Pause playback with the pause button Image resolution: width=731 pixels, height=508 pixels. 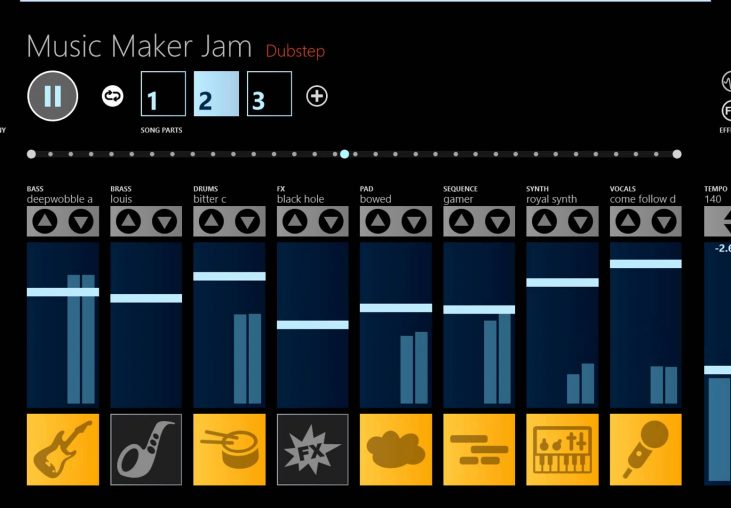coord(53,96)
